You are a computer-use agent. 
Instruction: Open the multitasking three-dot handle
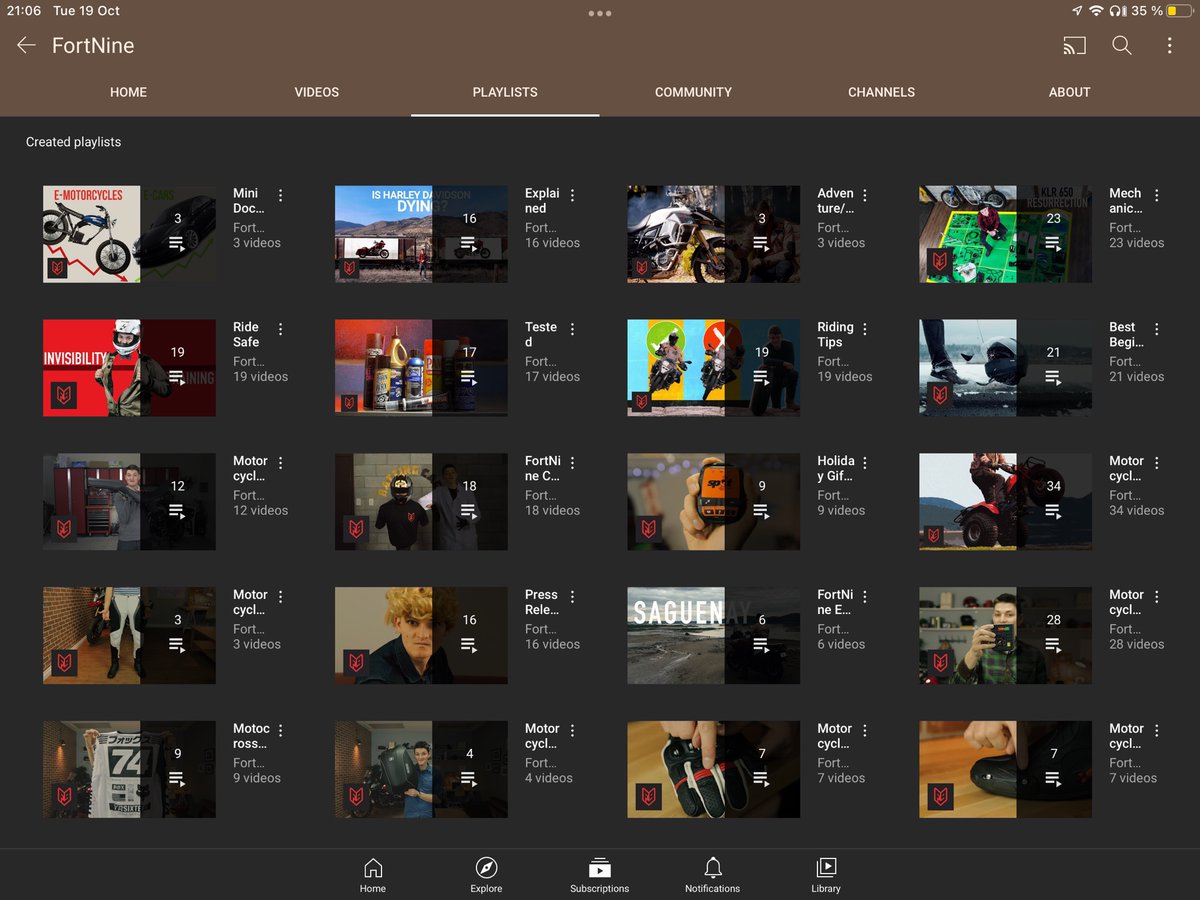tap(600, 13)
